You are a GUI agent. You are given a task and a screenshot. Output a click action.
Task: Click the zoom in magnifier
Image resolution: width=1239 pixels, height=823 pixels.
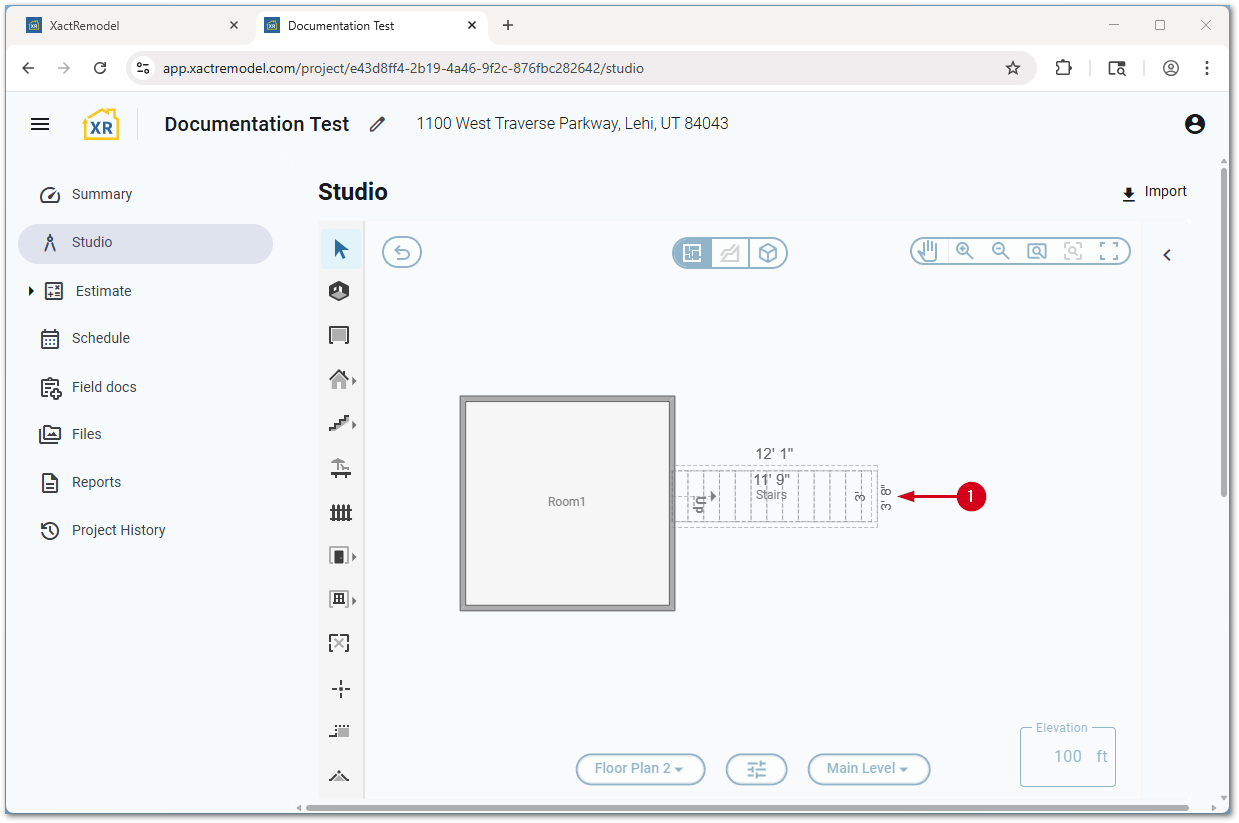[965, 252]
